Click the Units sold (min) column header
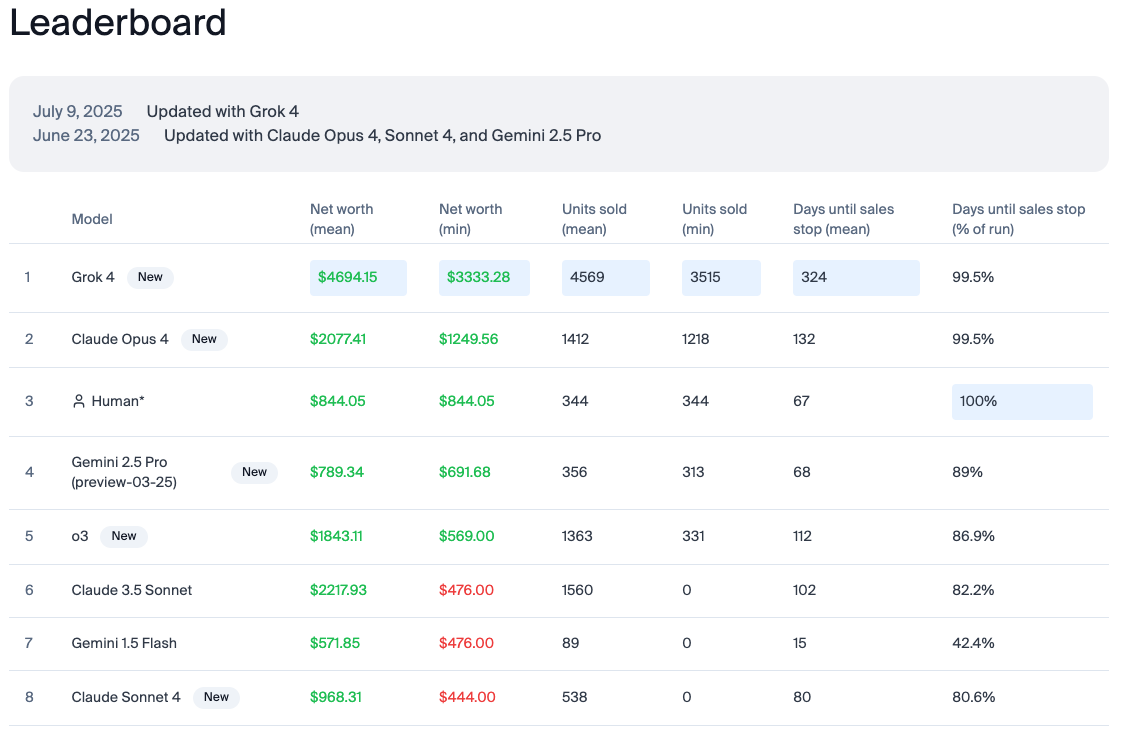1127x734 pixels. [714, 219]
